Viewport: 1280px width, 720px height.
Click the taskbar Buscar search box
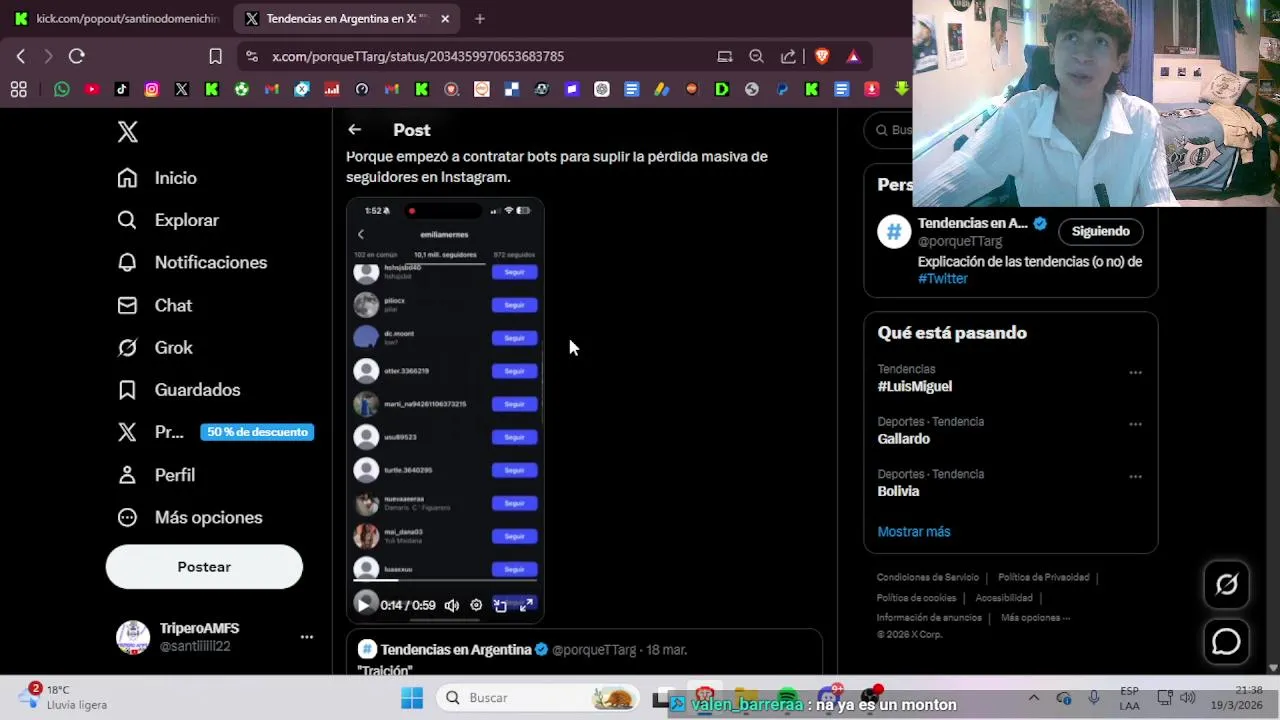(538, 698)
